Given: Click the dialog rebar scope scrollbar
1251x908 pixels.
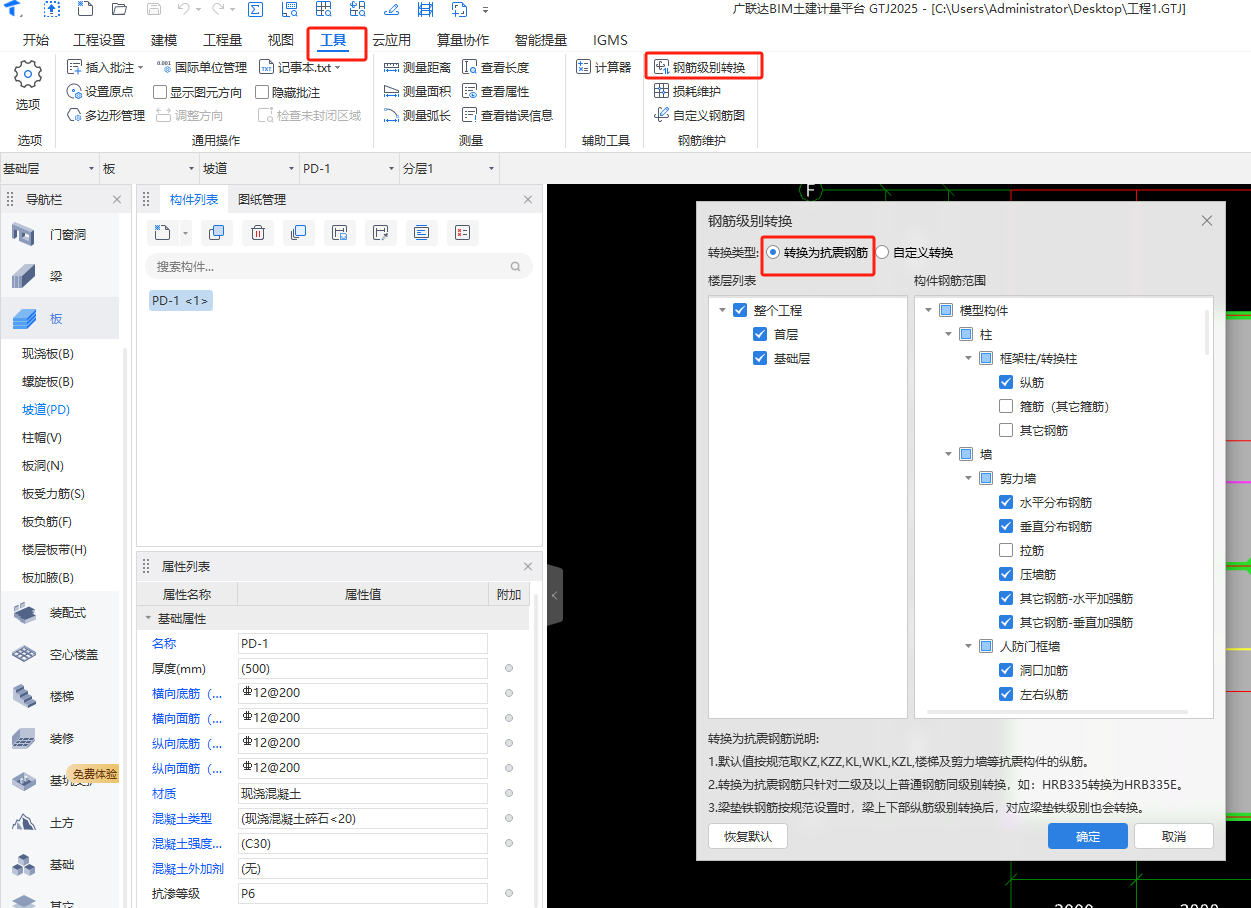Looking at the screenshot, I should (x=1207, y=332).
